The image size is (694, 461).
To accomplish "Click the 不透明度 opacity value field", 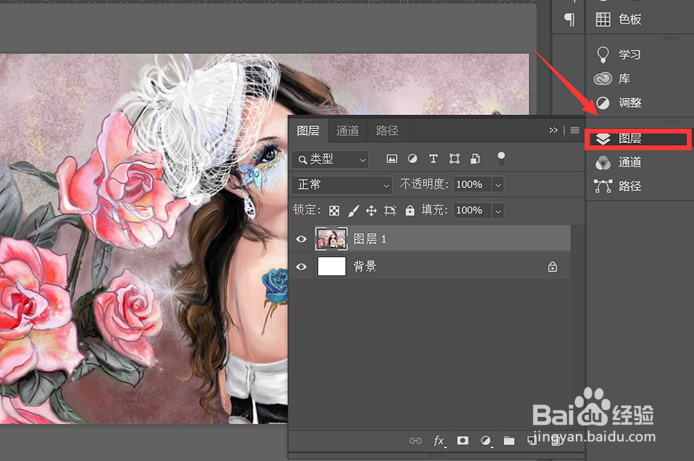I will pos(472,184).
